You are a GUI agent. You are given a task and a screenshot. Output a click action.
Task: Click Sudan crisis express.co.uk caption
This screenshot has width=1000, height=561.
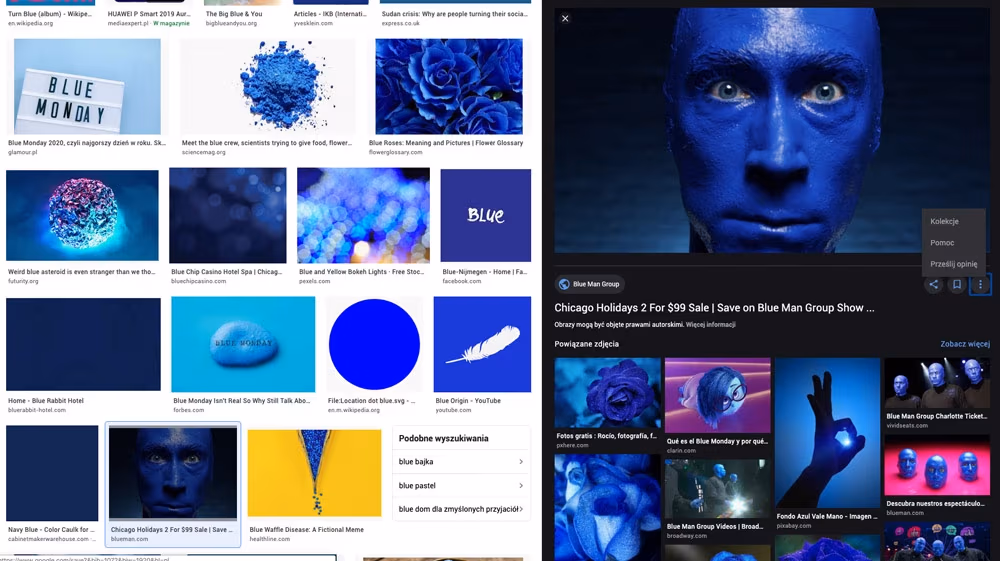454,14
